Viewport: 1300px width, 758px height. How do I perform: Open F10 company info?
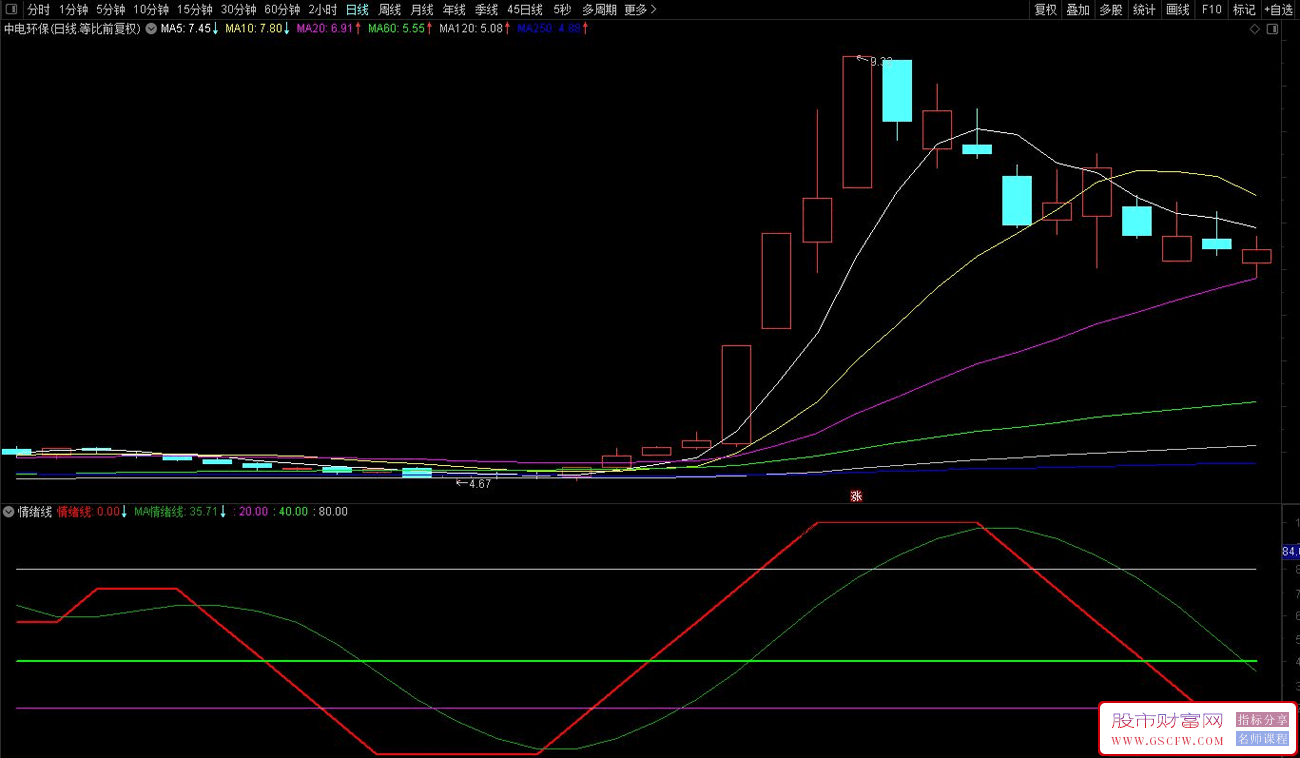point(1211,9)
